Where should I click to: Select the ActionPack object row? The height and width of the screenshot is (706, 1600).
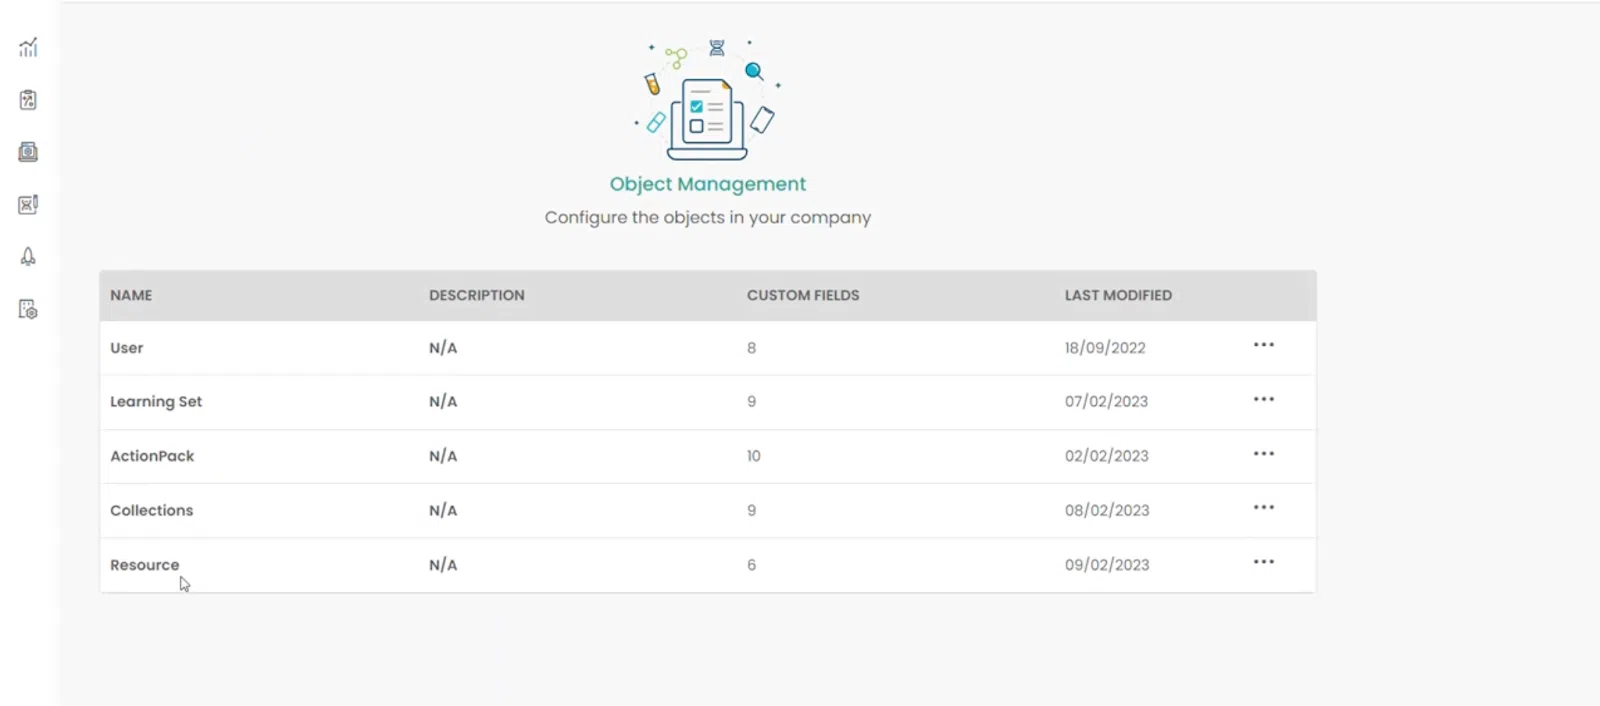click(x=152, y=456)
